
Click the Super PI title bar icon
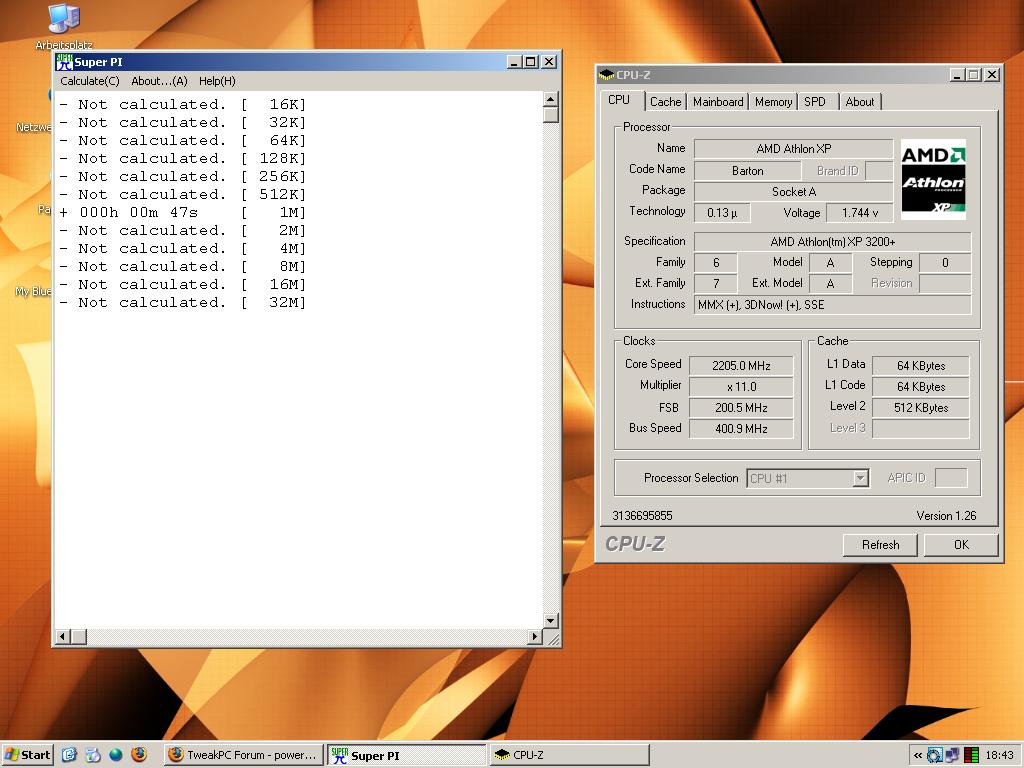65,62
